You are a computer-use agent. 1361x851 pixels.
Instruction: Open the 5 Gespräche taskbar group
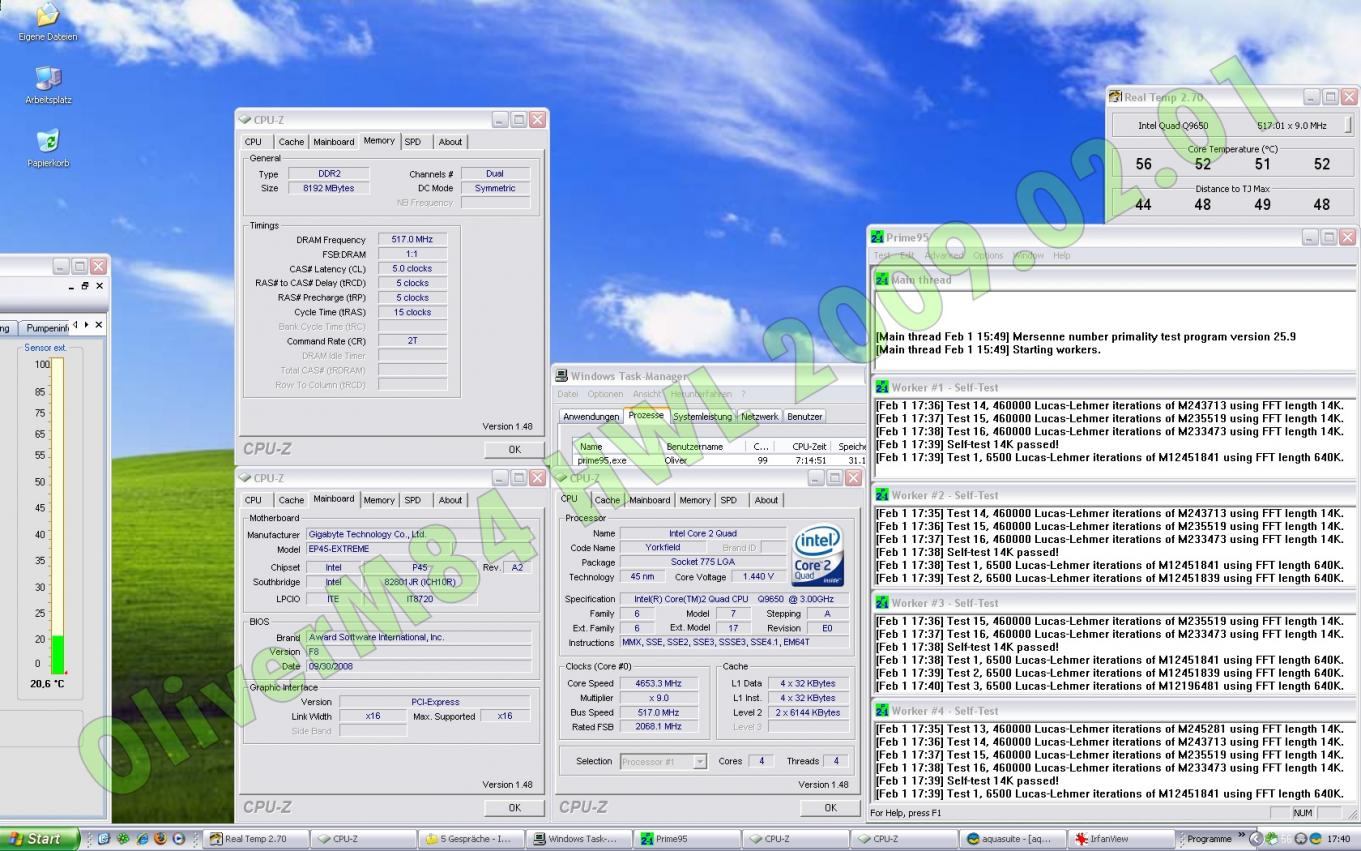470,839
